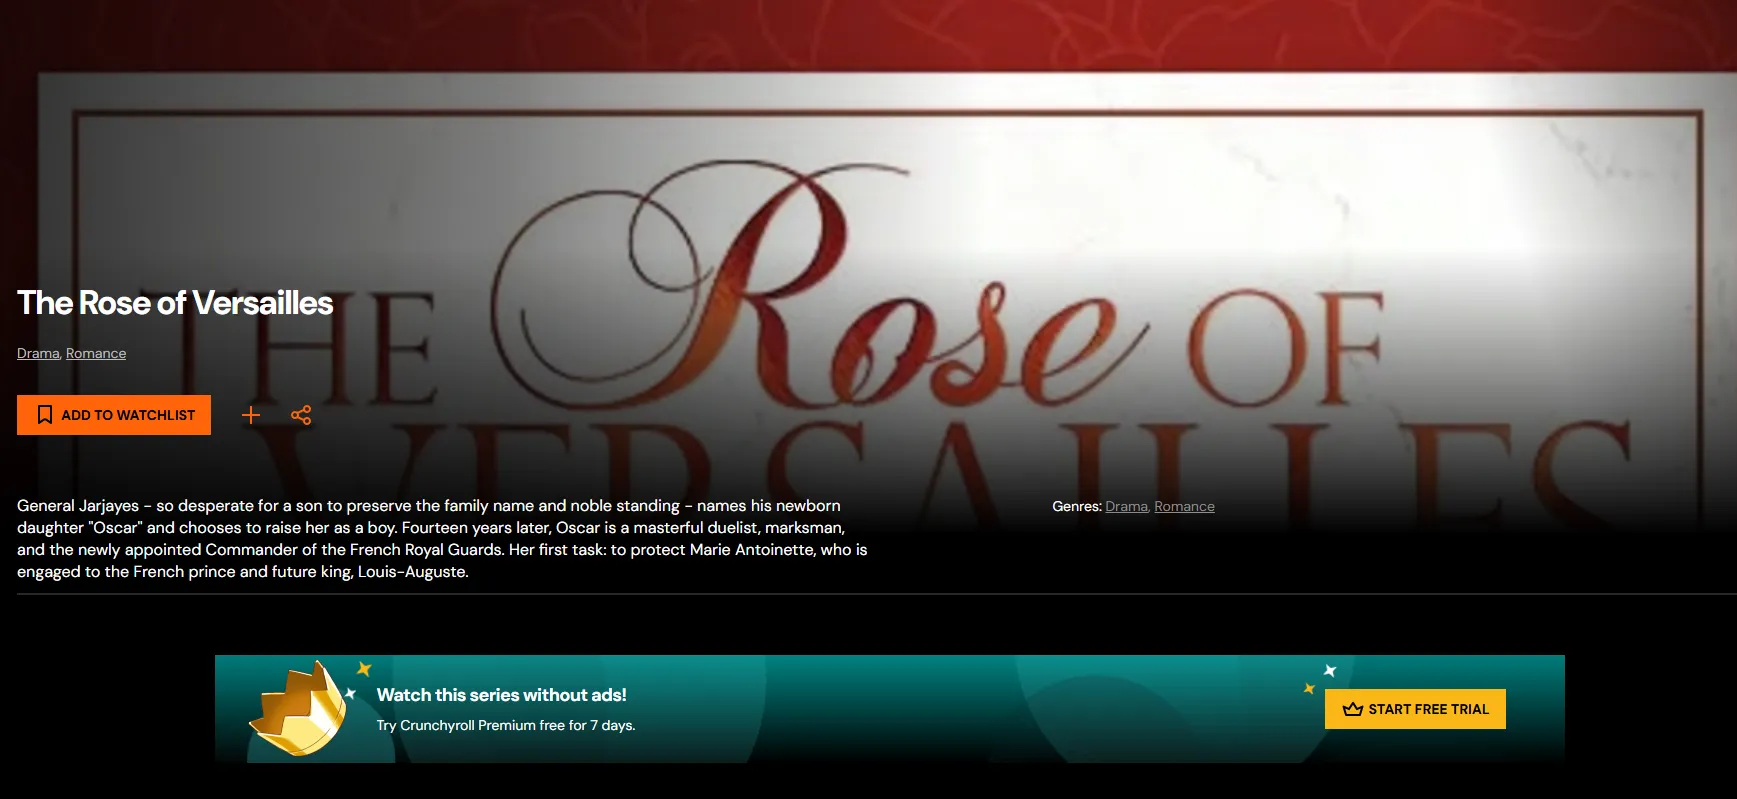Click the plus icon beside Add to Watchlist
Viewport: 1737px width, 799px height.
click(251, 415)
